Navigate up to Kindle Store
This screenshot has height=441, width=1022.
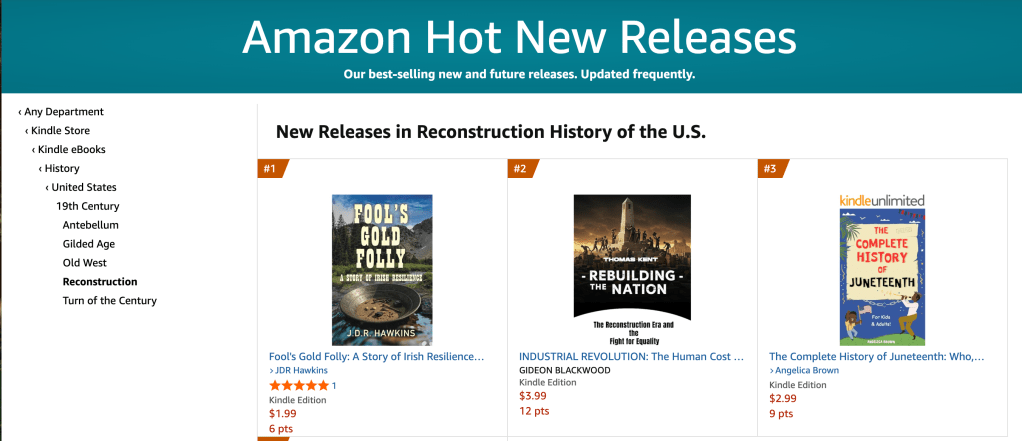(60, 131)
